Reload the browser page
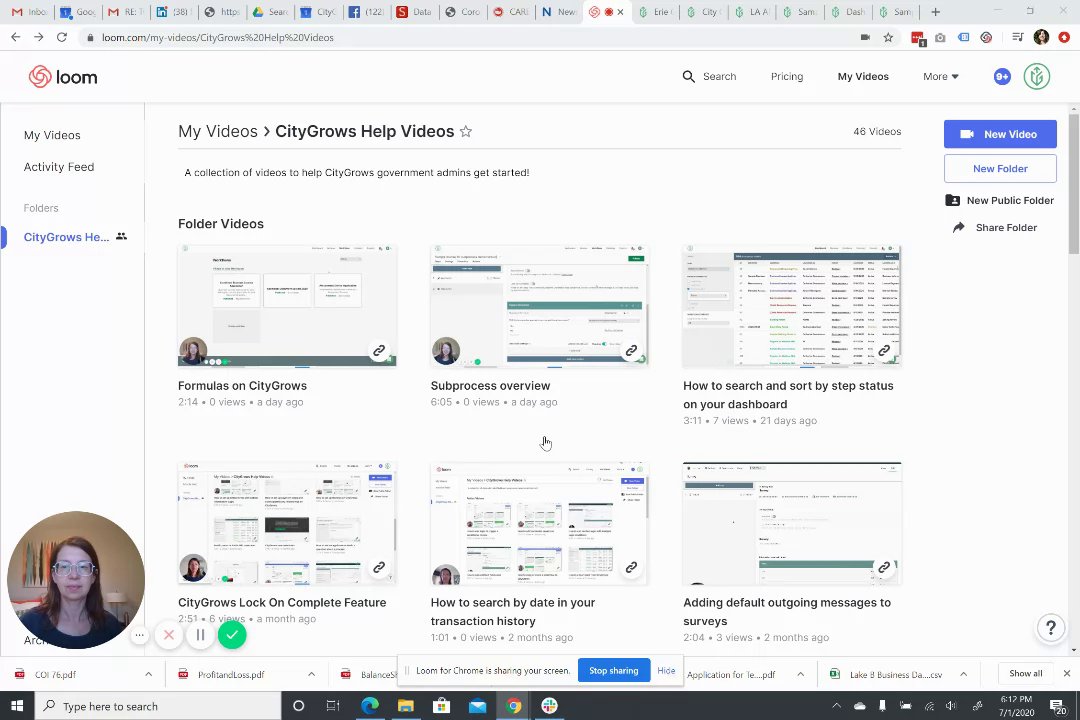 [x=62, y=37]
